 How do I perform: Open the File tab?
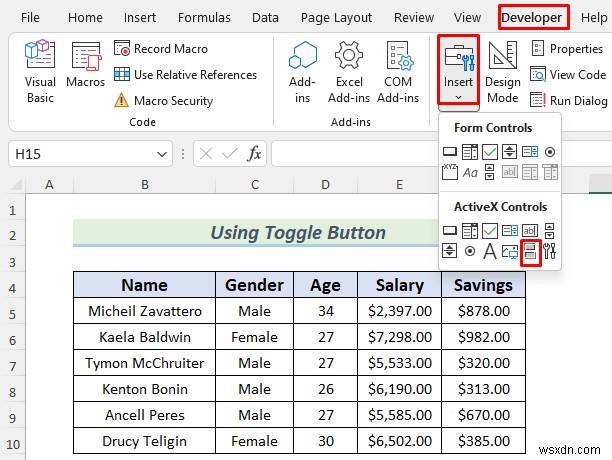click(x=30, y=18)
